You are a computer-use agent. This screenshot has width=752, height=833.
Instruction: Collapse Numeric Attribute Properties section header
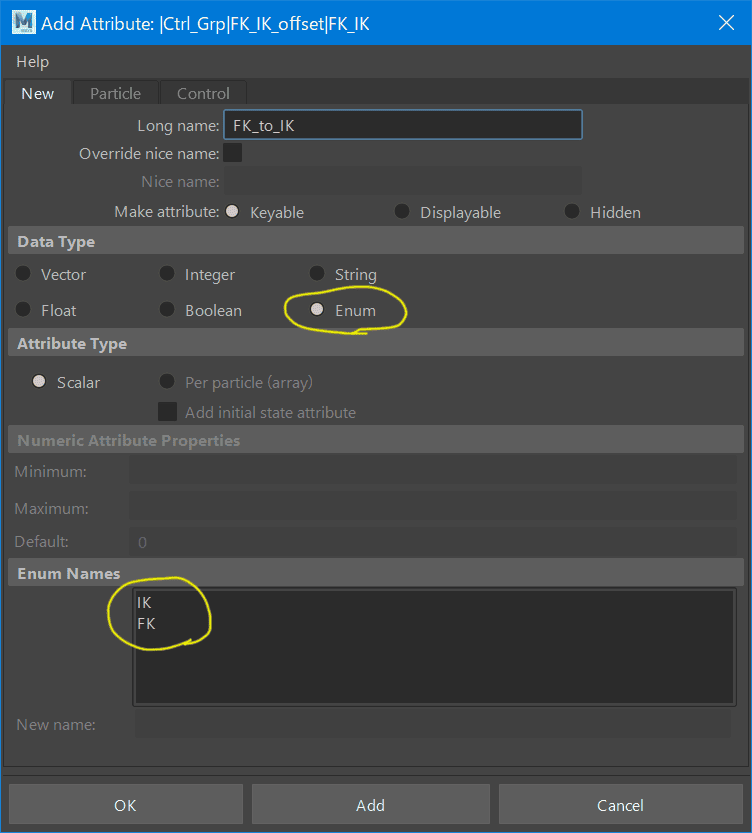tap(376, 440)
